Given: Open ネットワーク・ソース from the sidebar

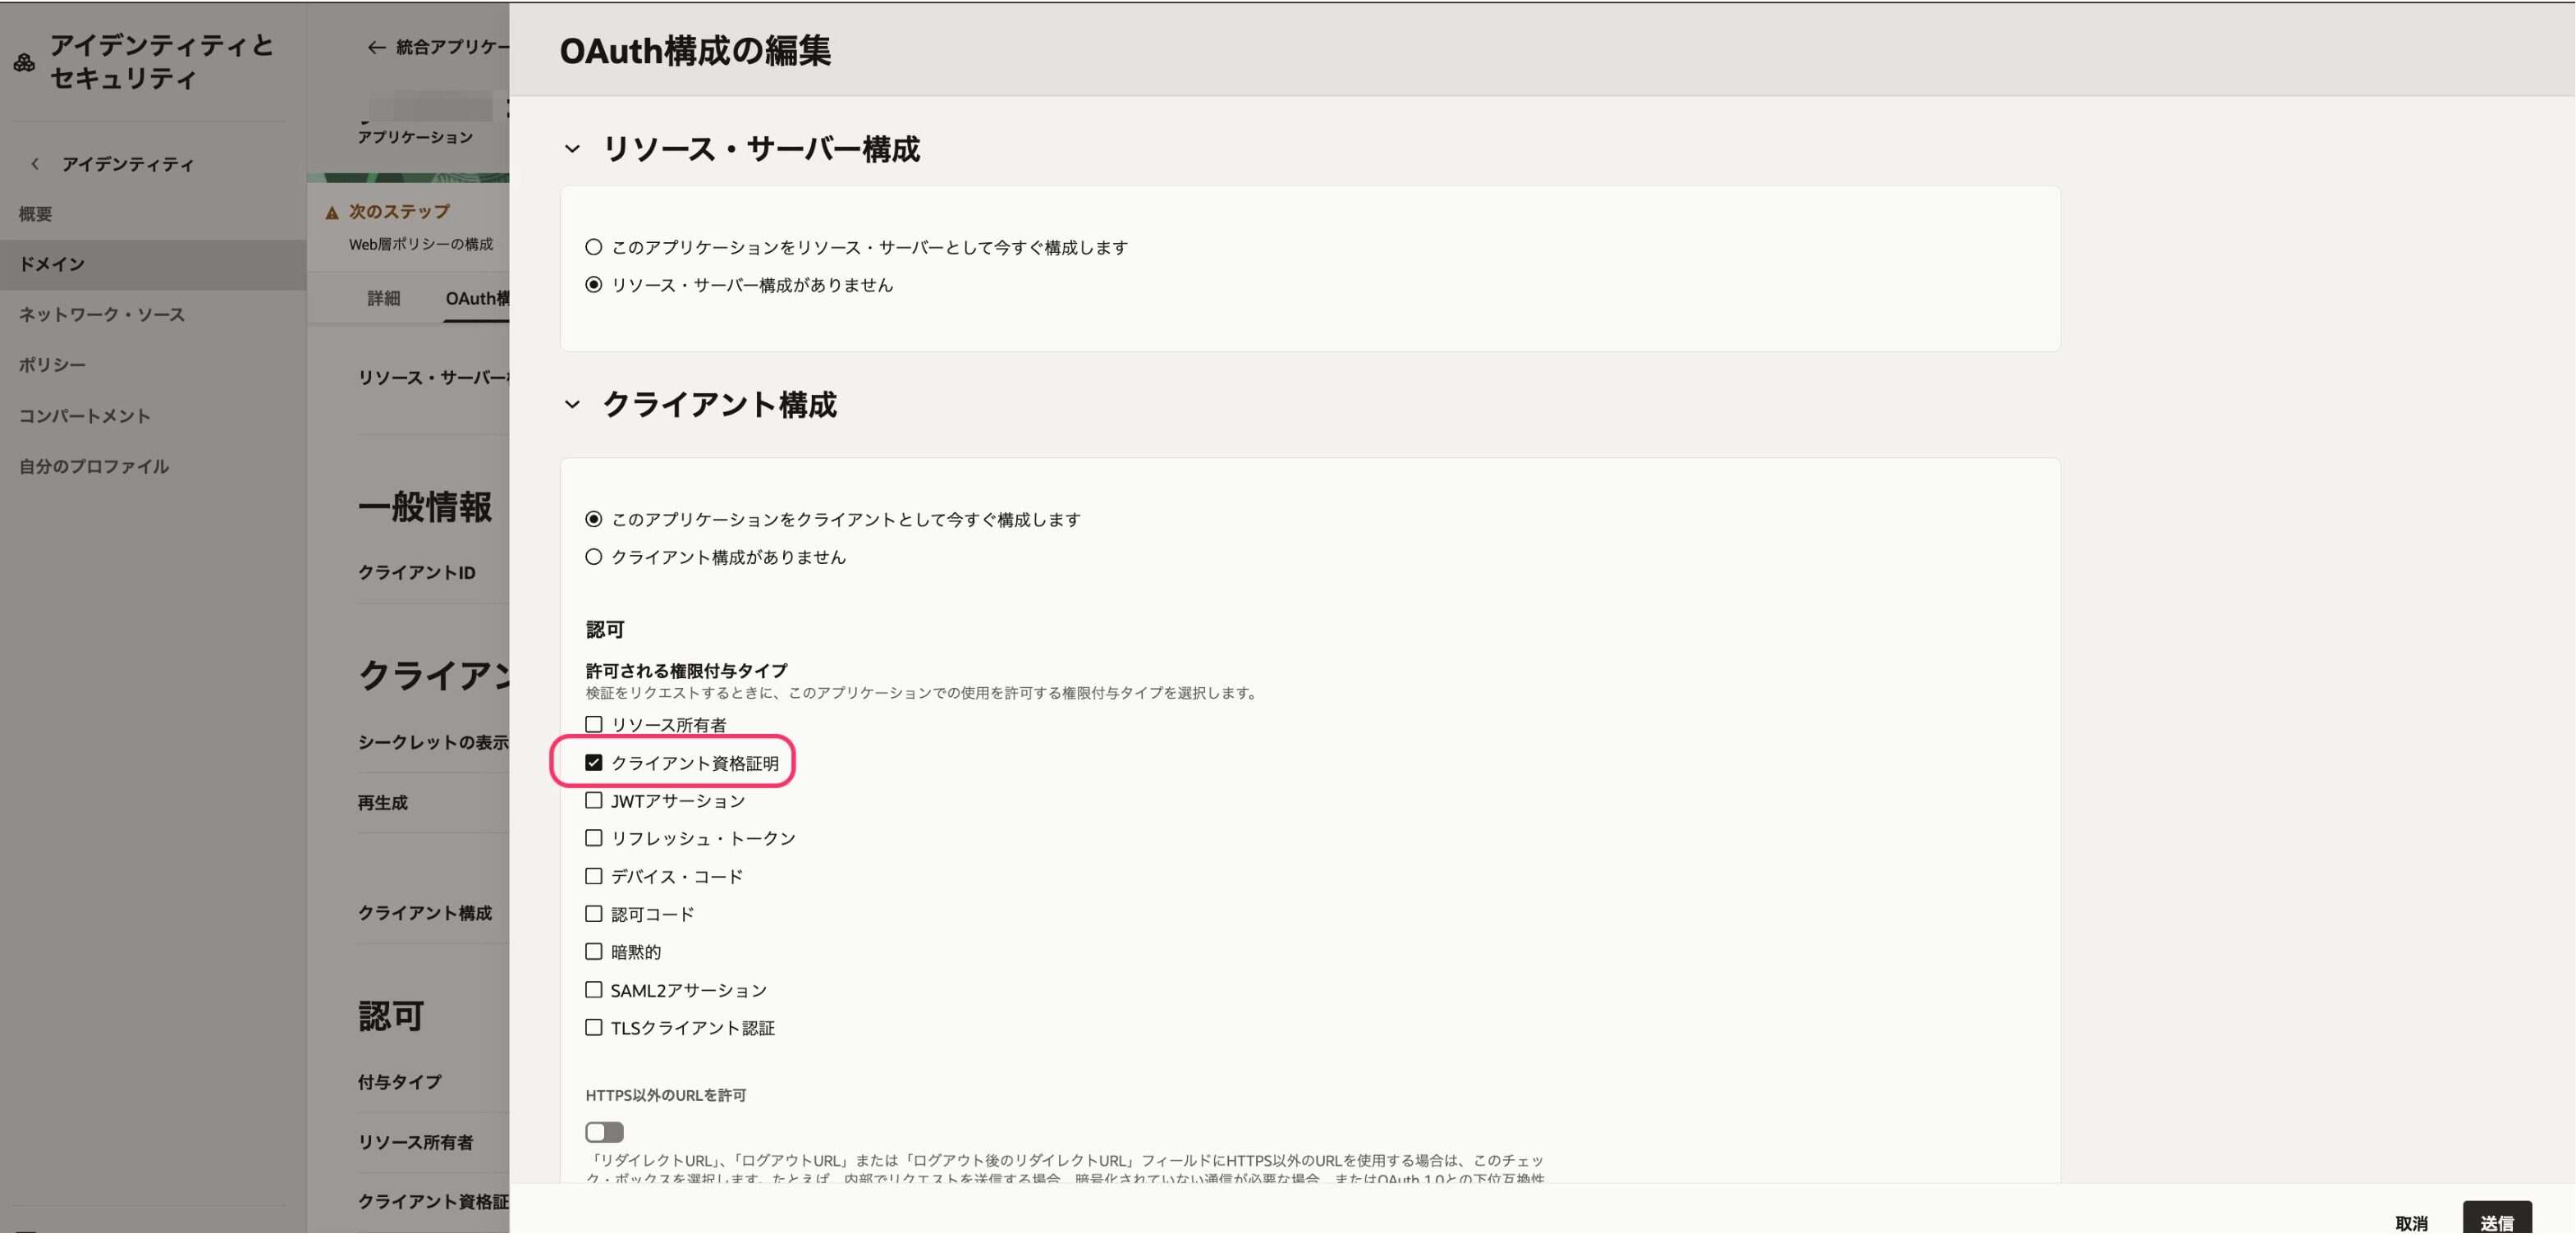Looking at the screenshot, I should coord(100,314).
